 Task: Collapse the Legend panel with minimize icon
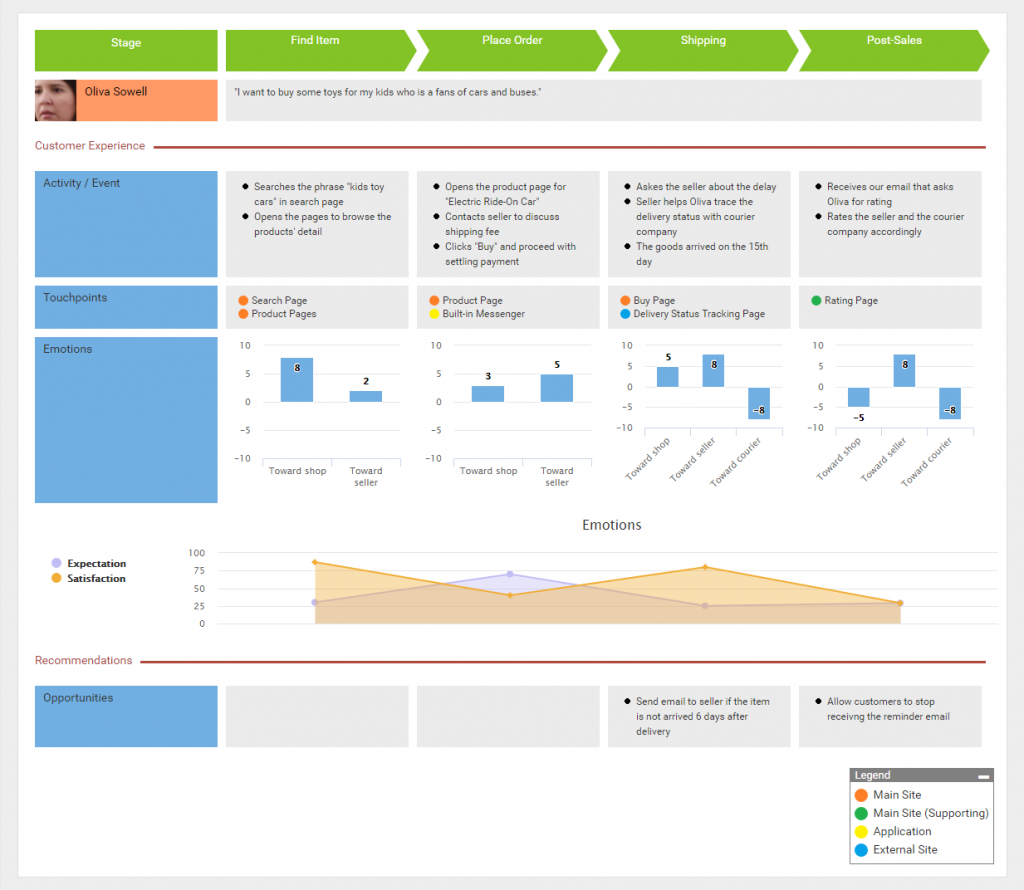click(x=983, y=776)
